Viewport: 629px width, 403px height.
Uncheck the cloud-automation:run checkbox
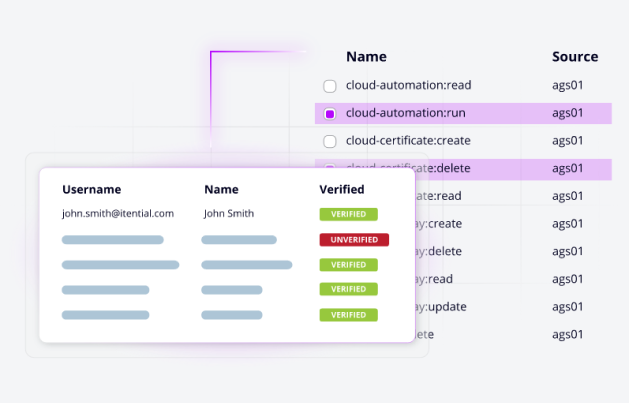330,114
